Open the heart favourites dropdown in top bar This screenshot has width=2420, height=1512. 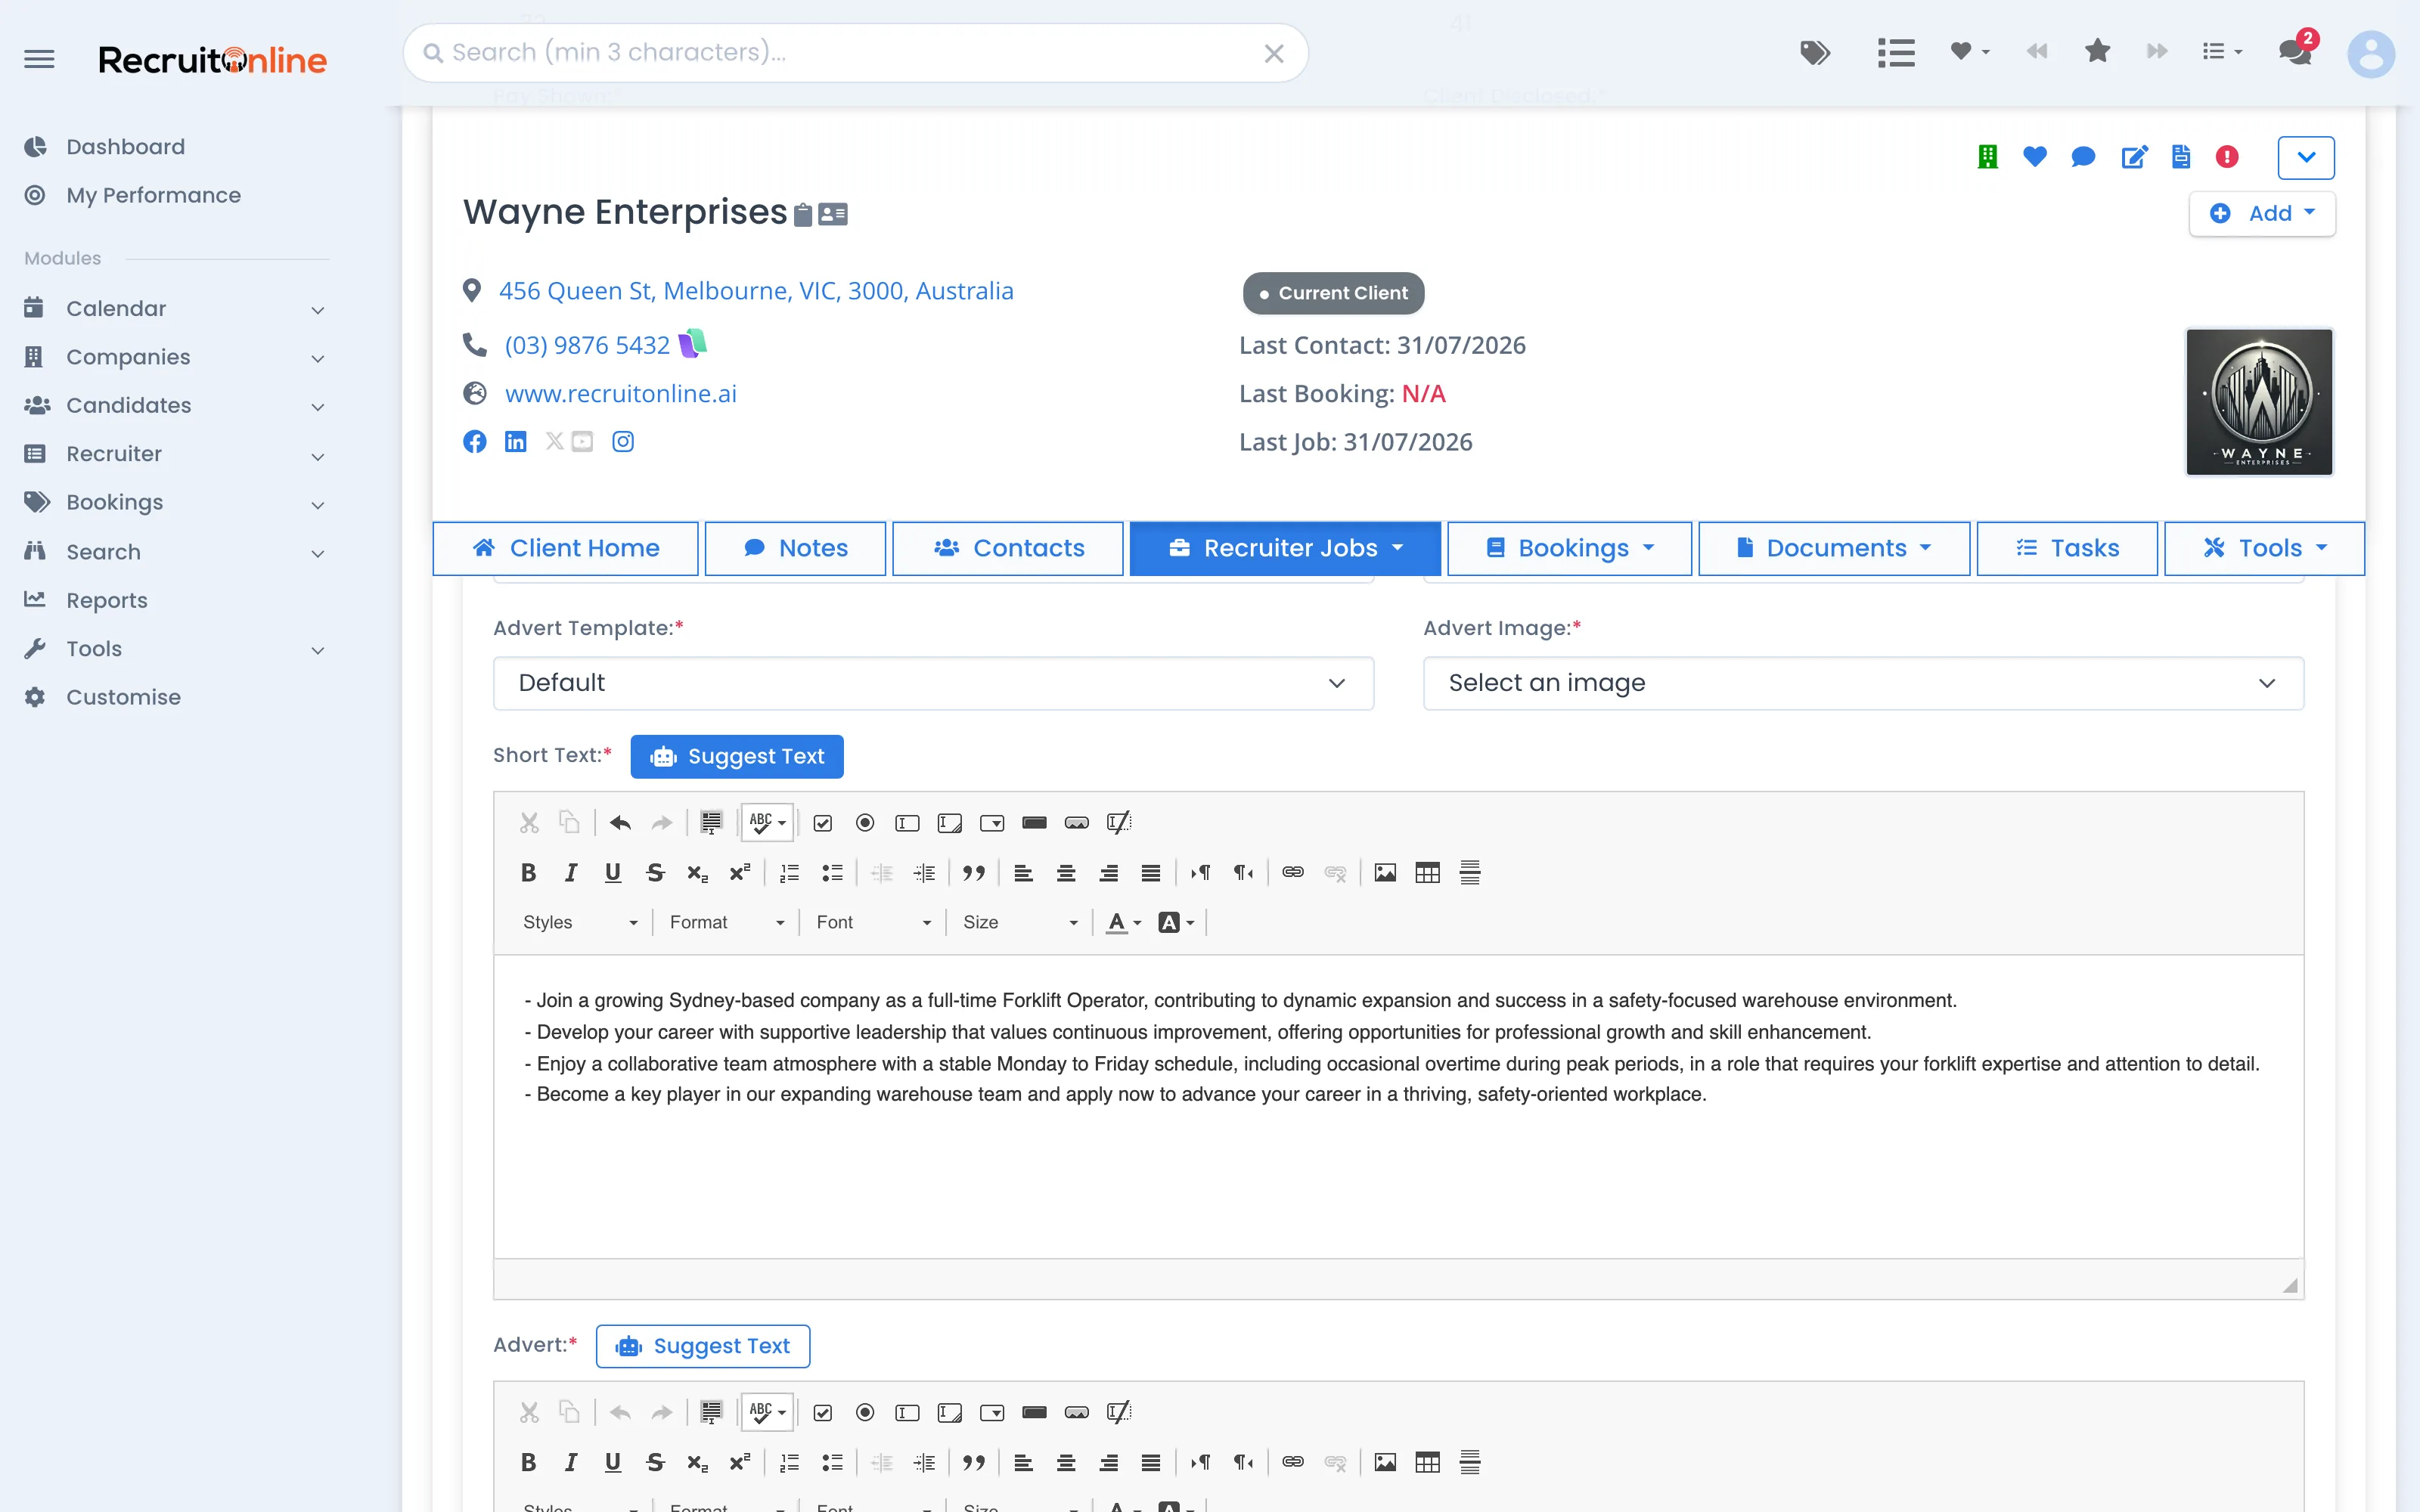click(1969, 52)
